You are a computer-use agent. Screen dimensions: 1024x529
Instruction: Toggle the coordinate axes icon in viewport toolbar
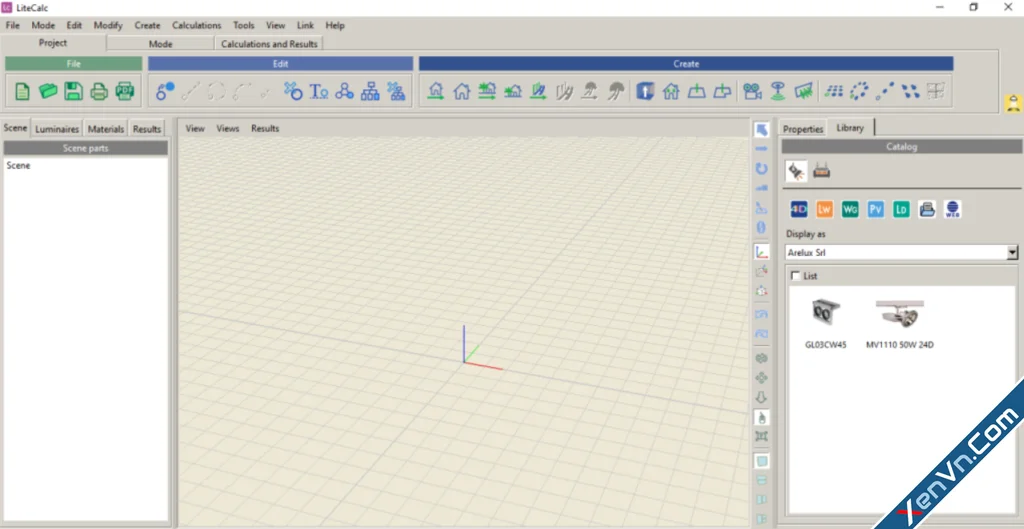click(x=761, y=251)
